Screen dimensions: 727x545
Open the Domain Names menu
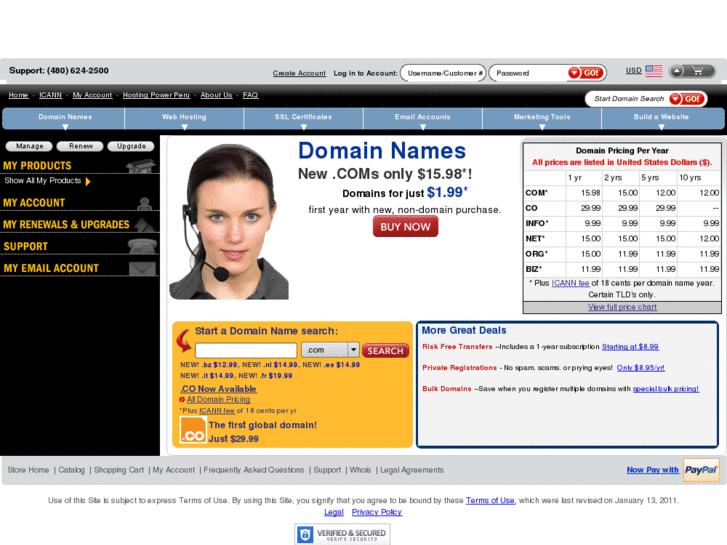tap(64, 119)
